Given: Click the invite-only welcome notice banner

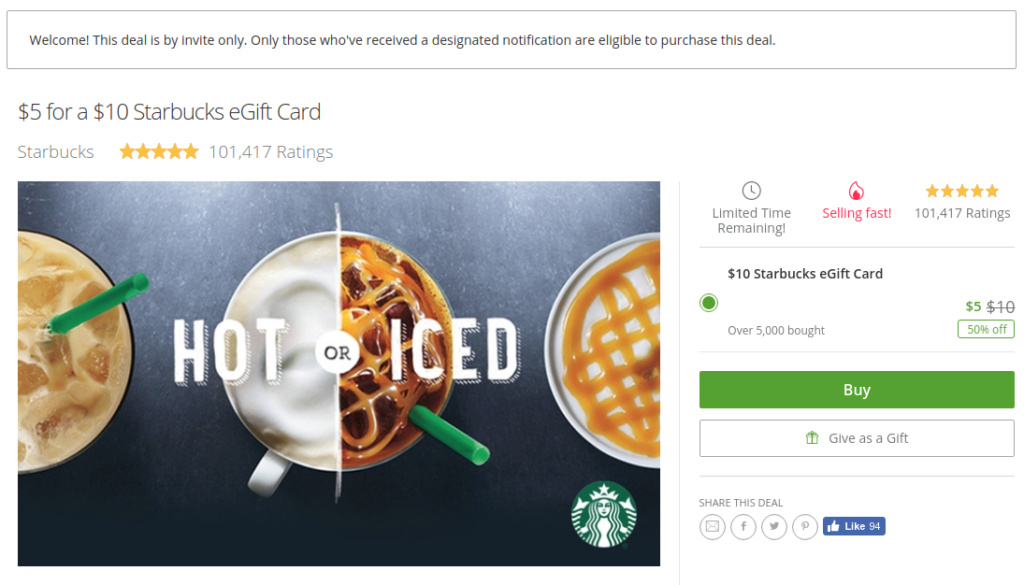Looking at the screenshot, I should pos(512,40).
